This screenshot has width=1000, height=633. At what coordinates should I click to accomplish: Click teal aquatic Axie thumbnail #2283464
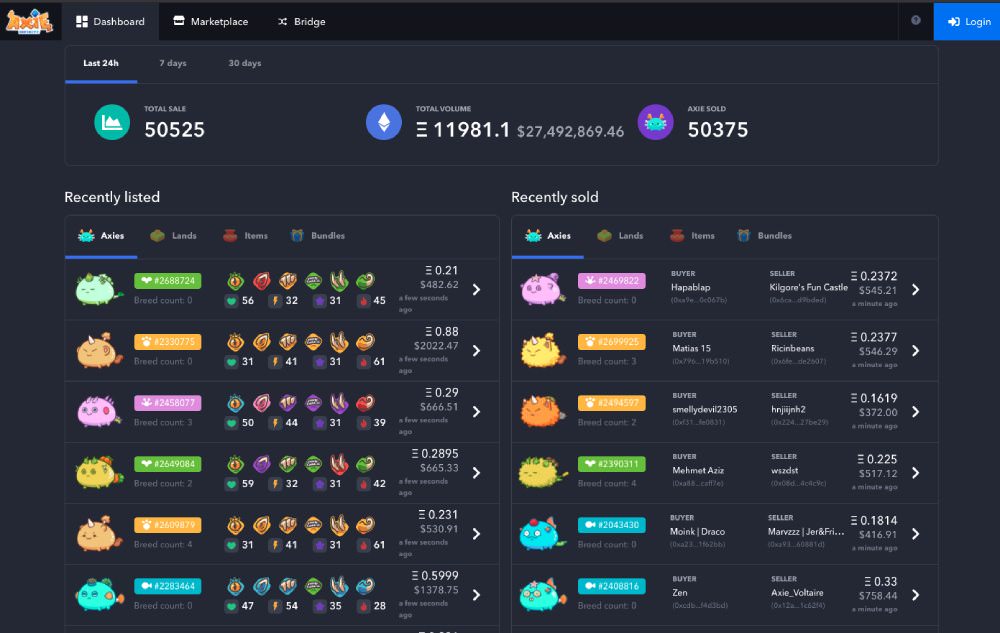(x=99, y=595)
